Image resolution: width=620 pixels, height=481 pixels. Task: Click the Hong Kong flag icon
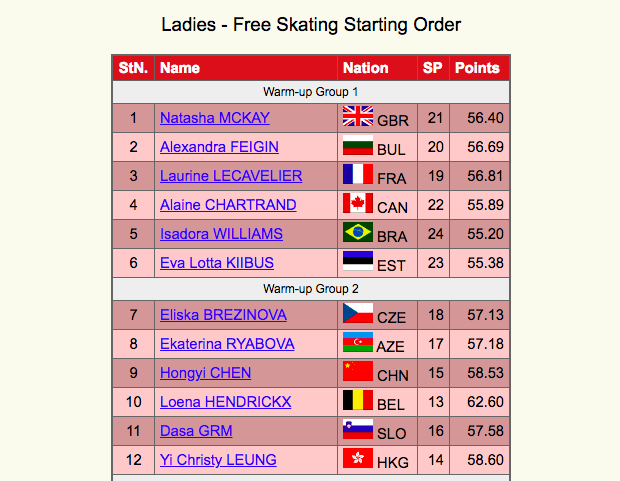[x=357, y=458]
